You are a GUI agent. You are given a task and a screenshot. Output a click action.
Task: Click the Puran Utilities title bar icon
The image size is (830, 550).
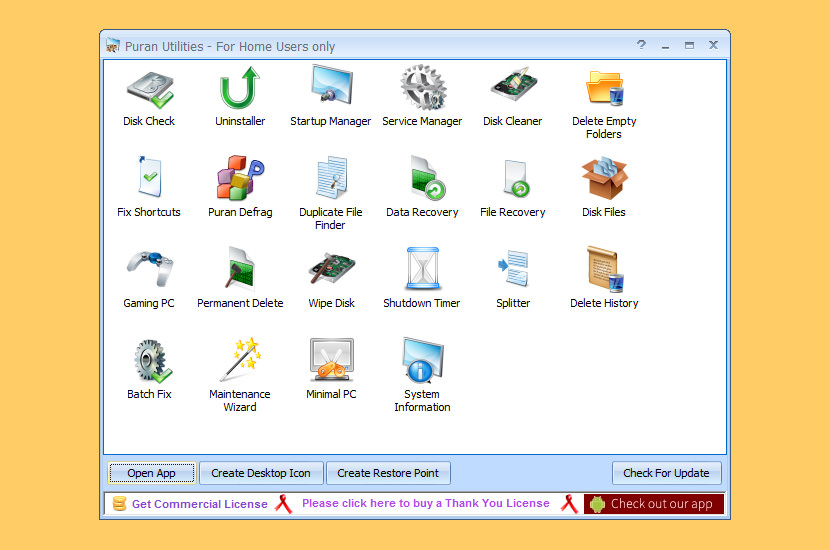coord(113,46)
